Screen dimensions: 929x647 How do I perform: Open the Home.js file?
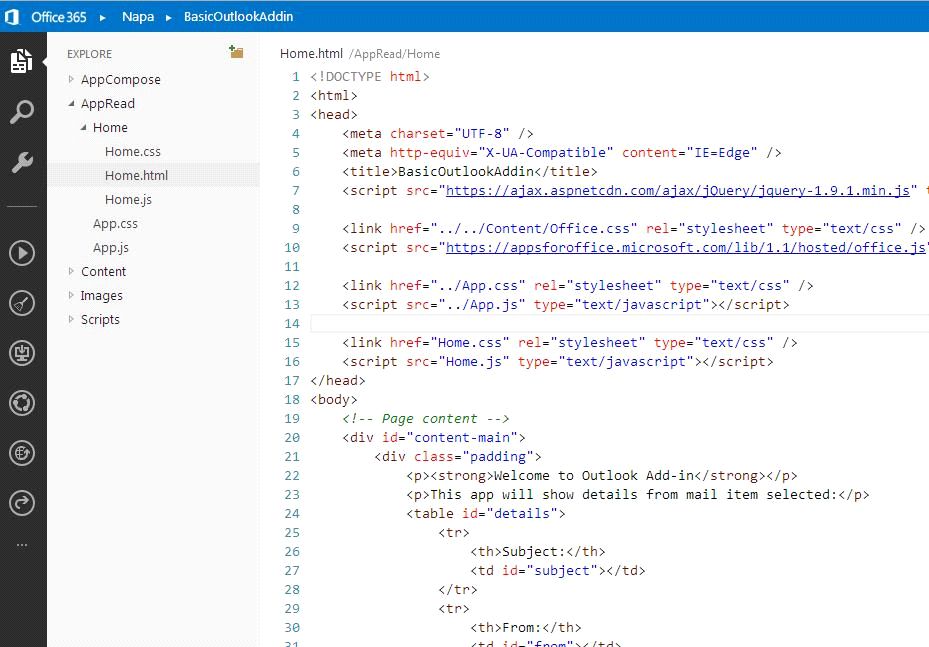click(129, 200)
